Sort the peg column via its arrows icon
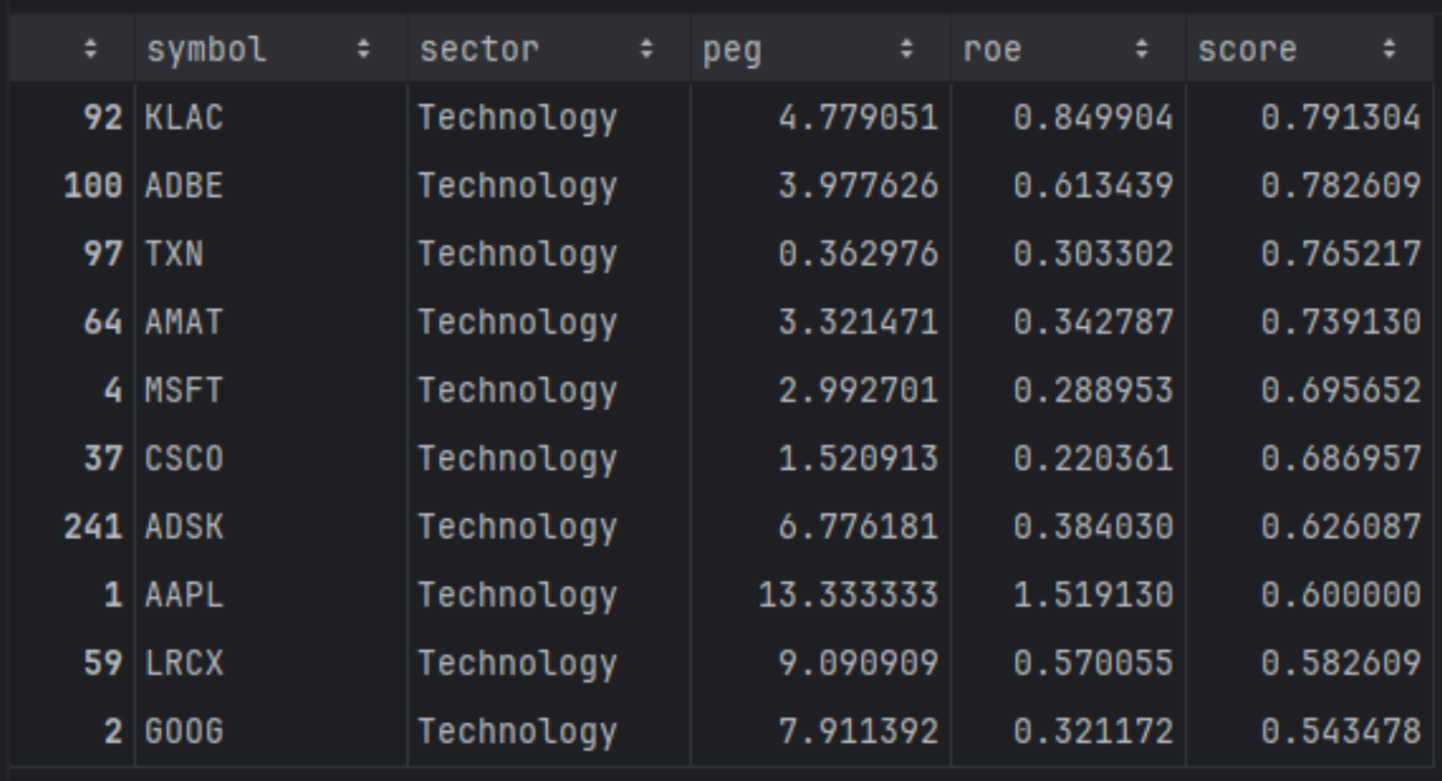Screen dimensions: 1442x781 click(907, 49)
